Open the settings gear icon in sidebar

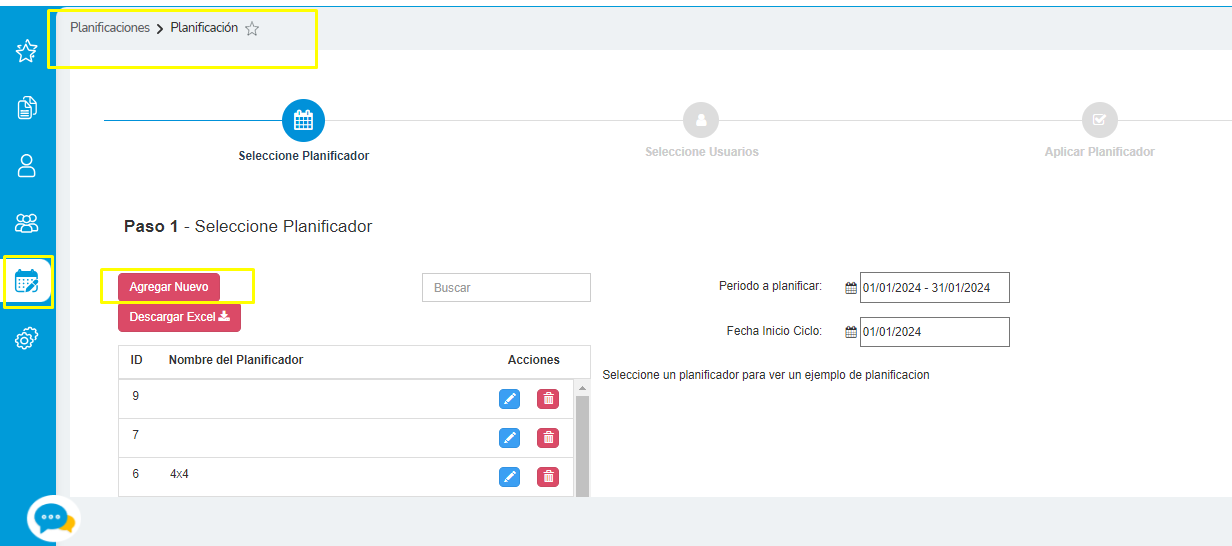27,340
